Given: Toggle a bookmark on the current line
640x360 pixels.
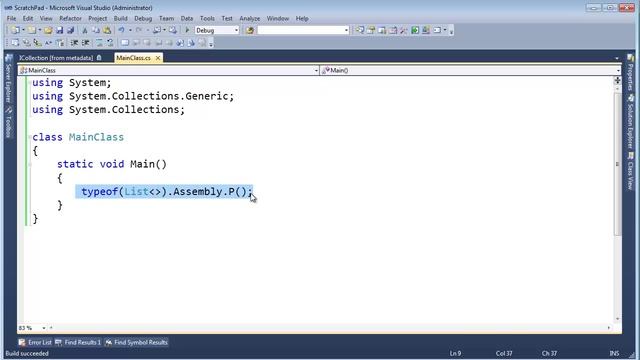Looking at the screenshot, I should pos(125,42).
